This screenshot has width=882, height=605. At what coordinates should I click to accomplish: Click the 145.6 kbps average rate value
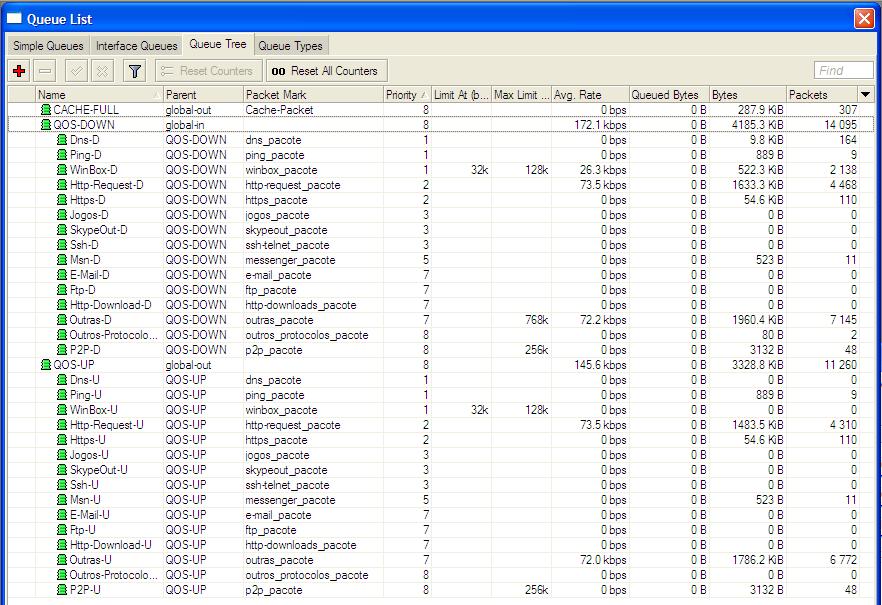pyautogui.click(x=600, y=365)
